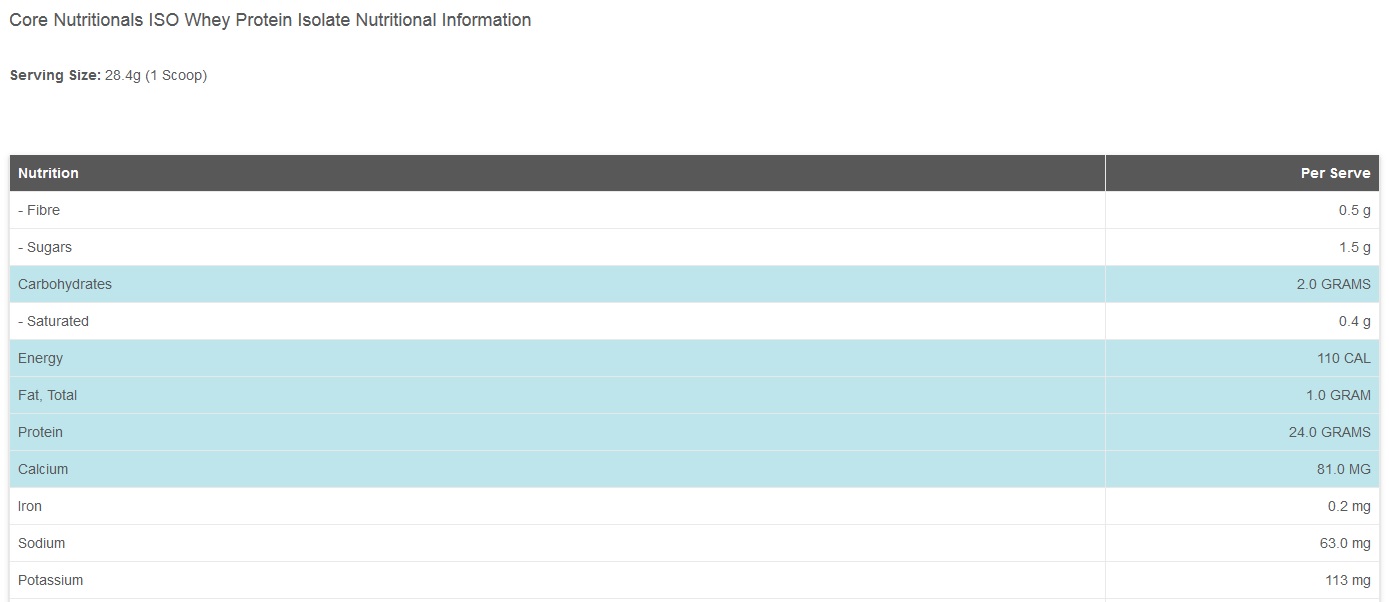Click the 1.5 g sugars value
Viewport: 1389px width, 602px height.
[1354, 247]
